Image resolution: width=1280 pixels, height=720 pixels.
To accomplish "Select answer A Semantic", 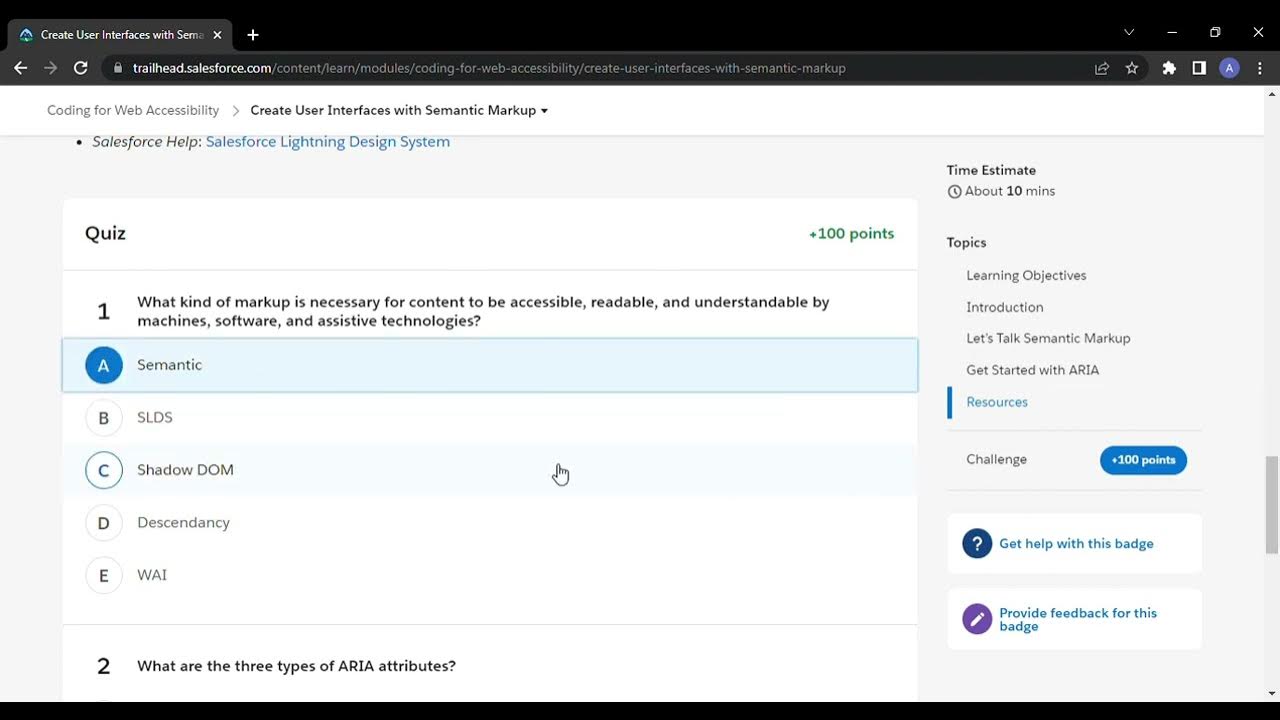I will 490,365.
